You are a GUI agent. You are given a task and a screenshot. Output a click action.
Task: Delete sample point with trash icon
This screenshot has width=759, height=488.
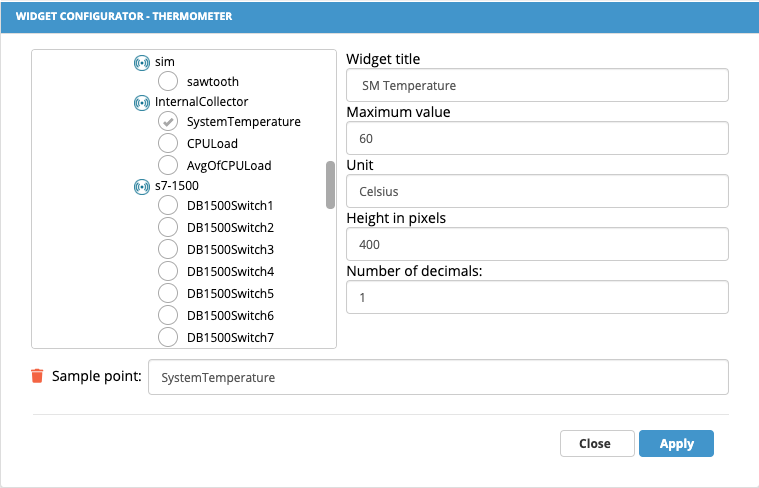click(37, 376)
